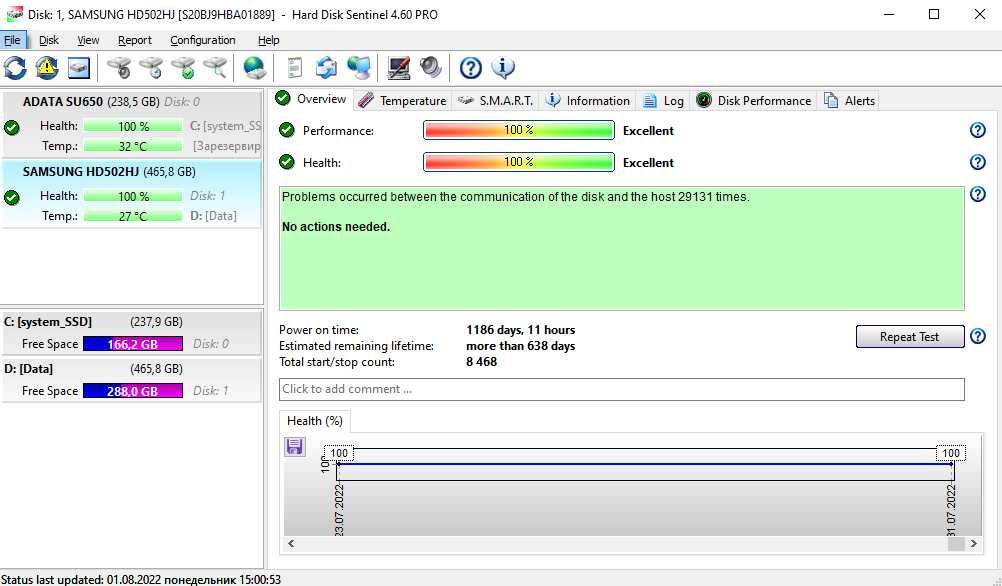Click help icon beside Performance row
Screen dimensions: 1002x586
click(x=978, y=130)
